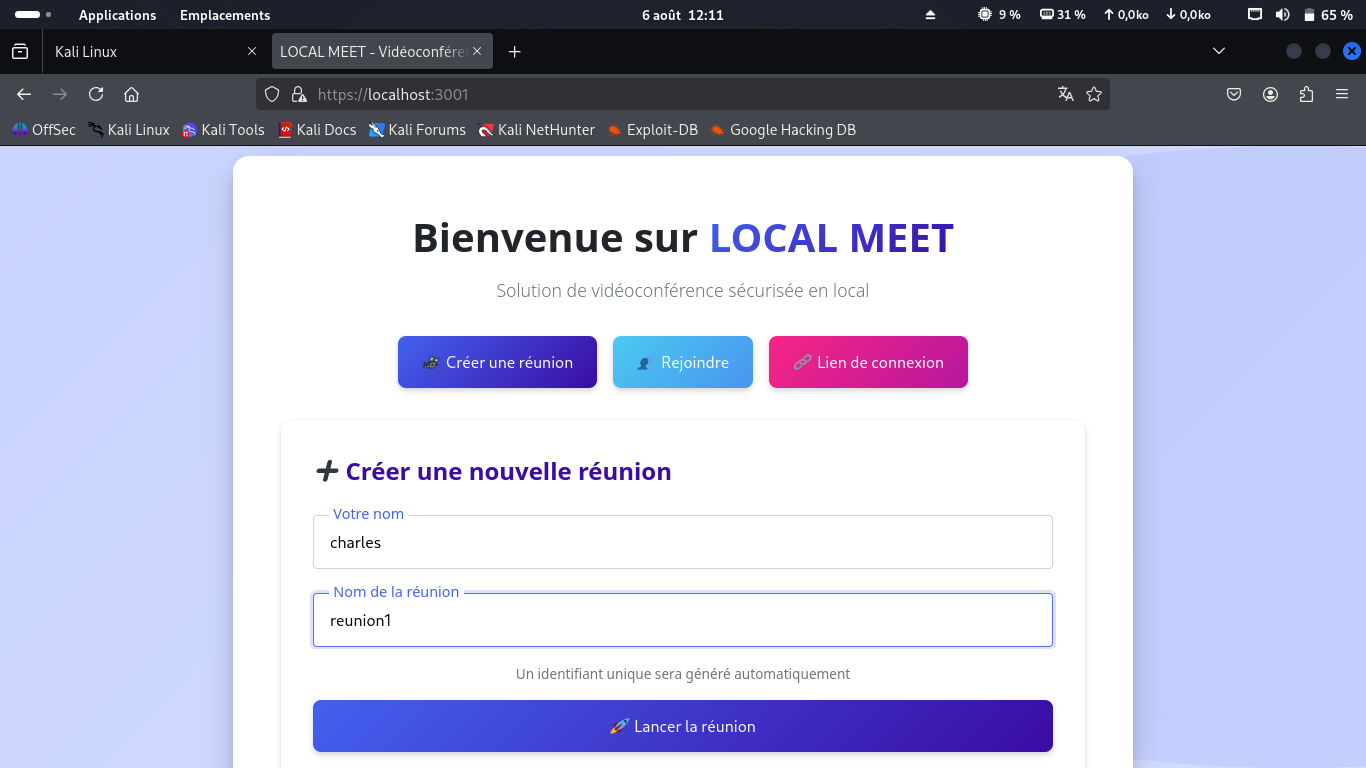Screen dimensions: 1366x768
Task: Open the Applications menu
Action: (117, 15)
